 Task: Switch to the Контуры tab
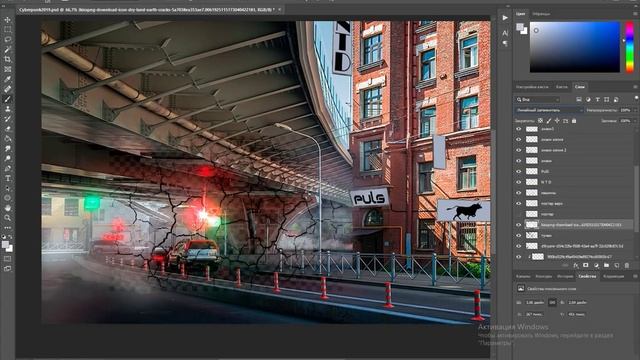544,276
